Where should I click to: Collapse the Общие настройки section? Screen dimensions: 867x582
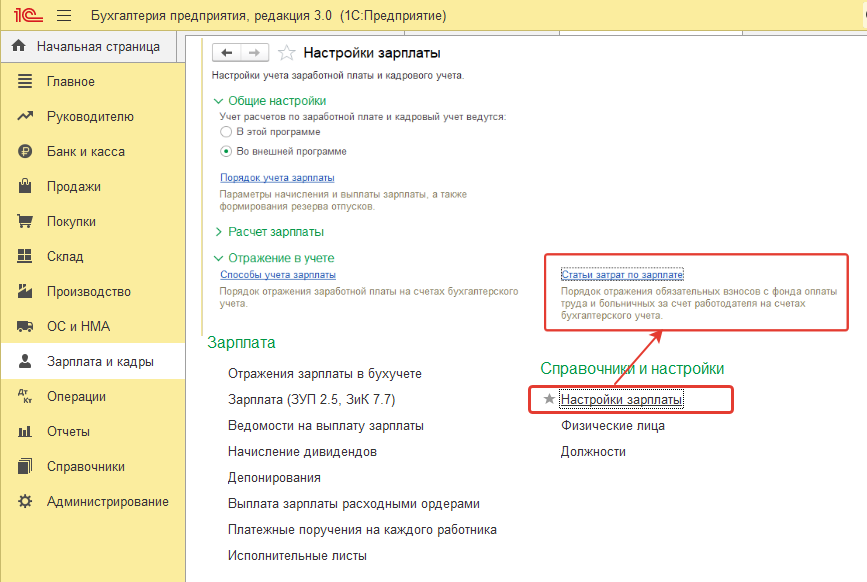[x=218, y=101]
